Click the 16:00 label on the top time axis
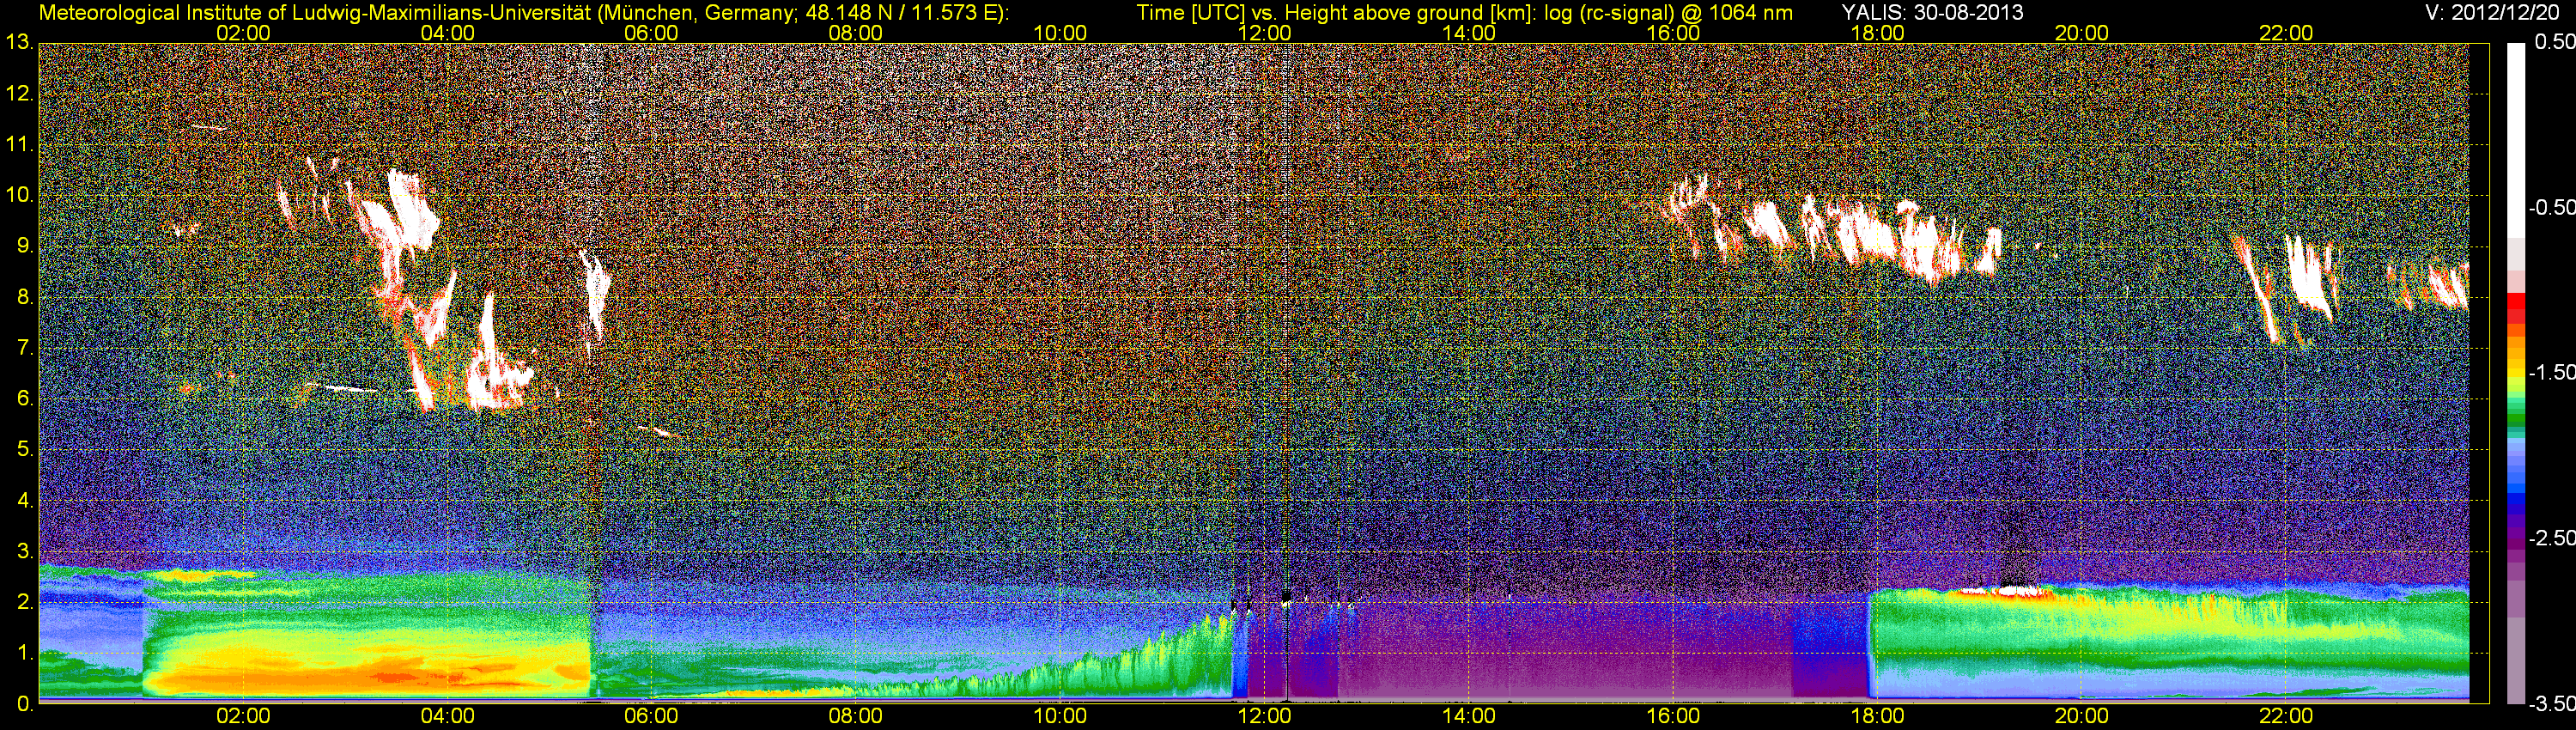 click(1673, 33)
